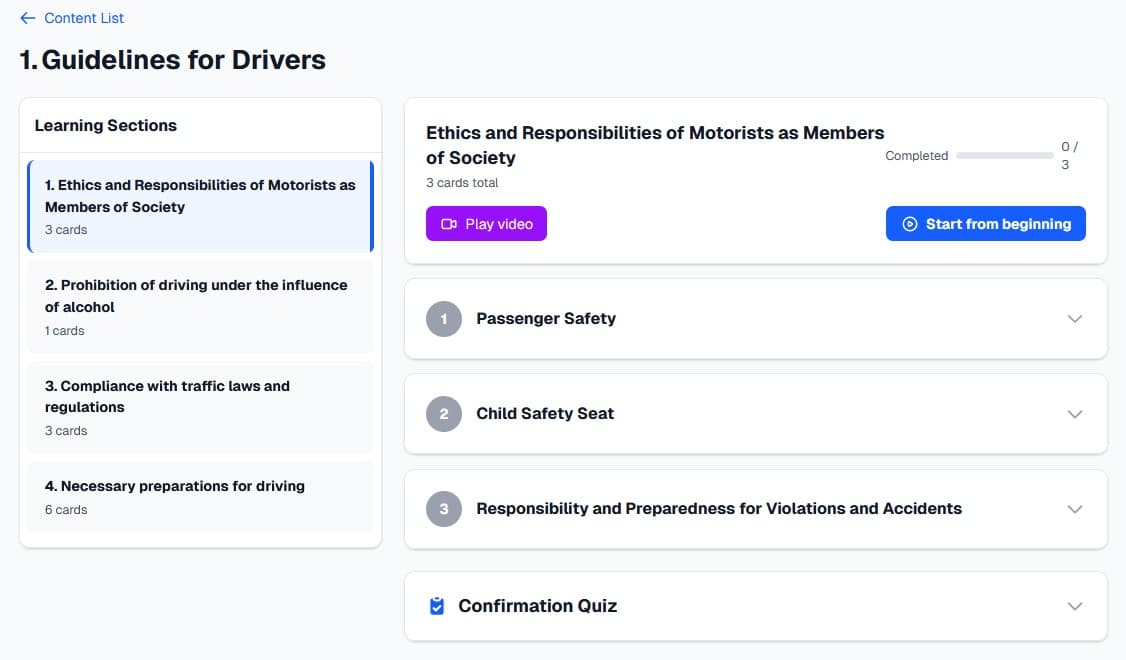Click the Passenger Safety card title
Viewport: 1126px width, 660px height.
tap(546, 319)
